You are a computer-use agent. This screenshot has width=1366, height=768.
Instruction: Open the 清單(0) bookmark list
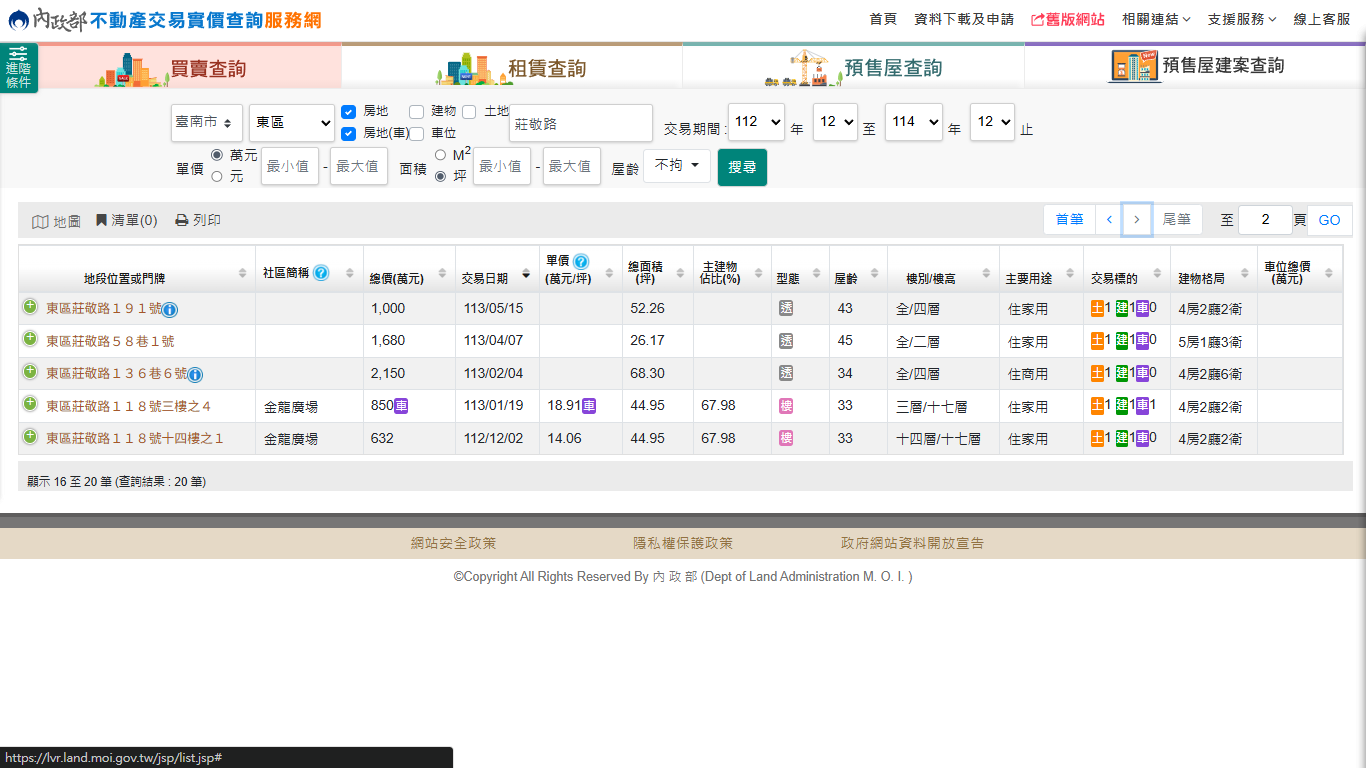click(126, 221)
